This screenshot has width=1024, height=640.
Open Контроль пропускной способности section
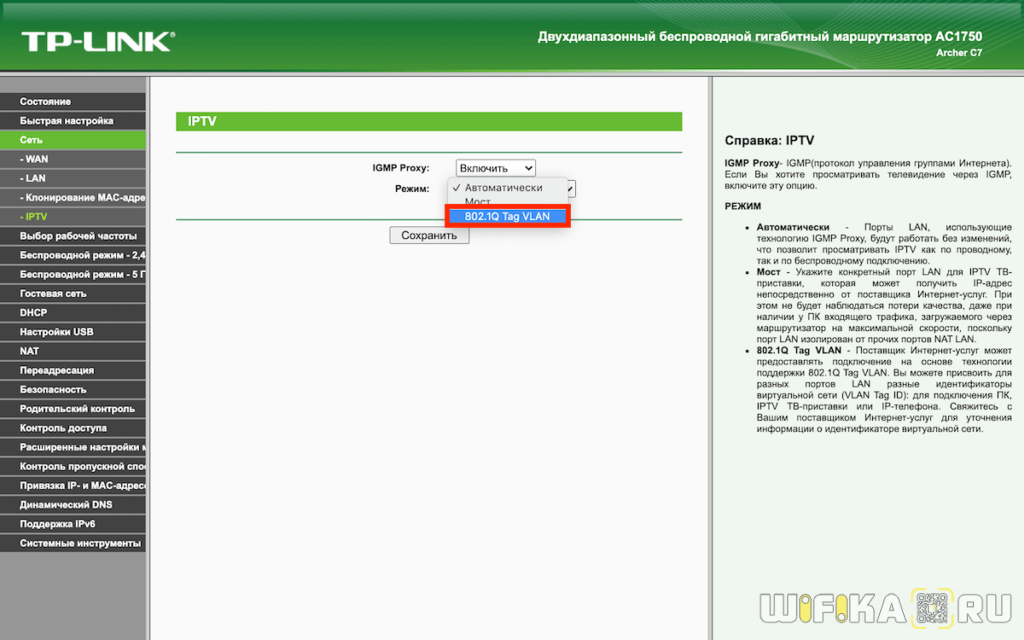72,466
